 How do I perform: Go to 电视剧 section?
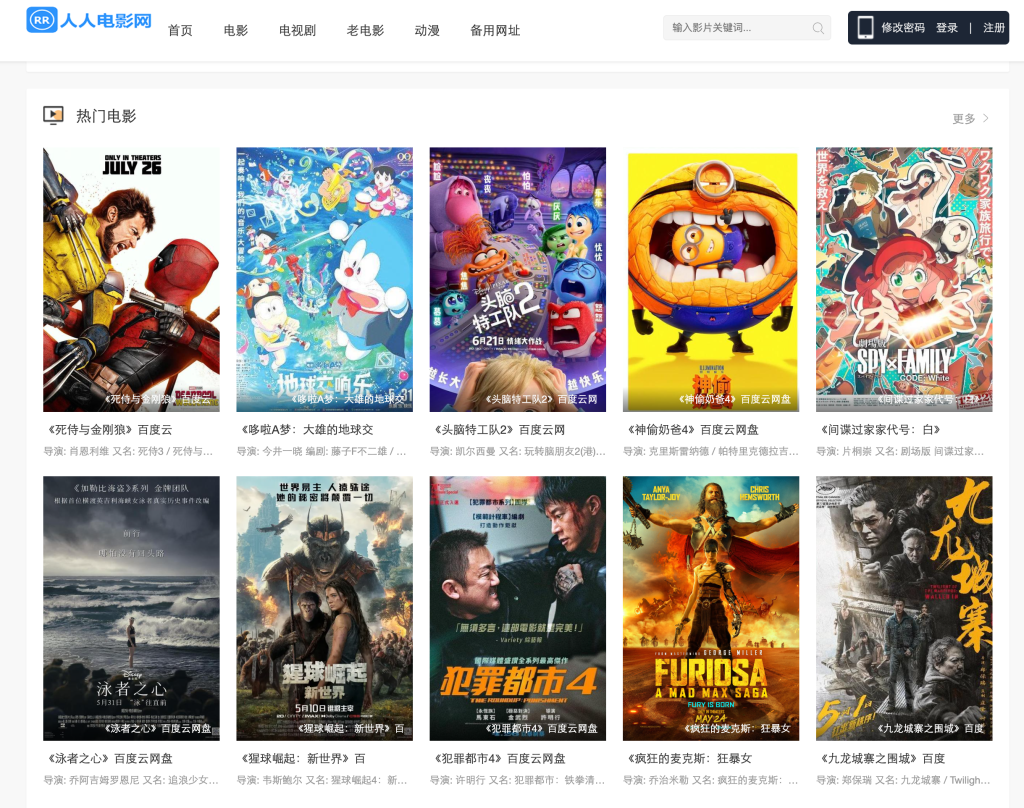pos(297,31)
